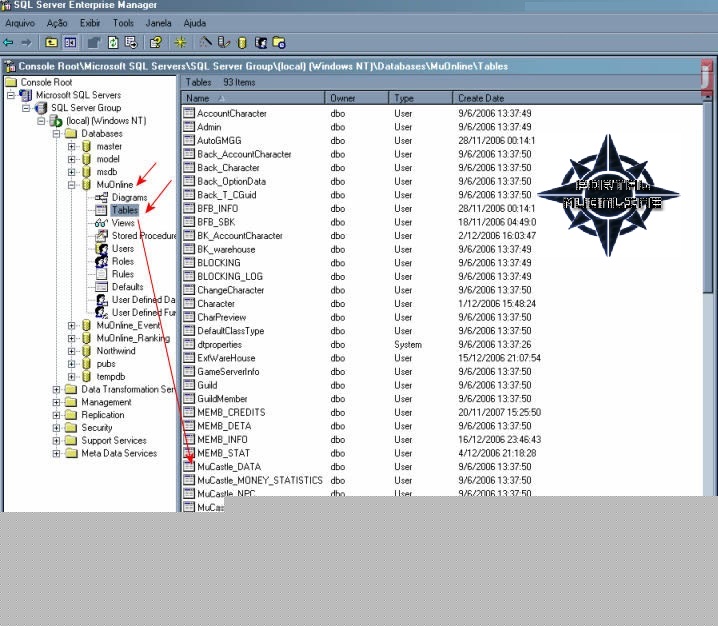
Task: Open Help using the question mark icon
Action: click(x=156, y=42)
